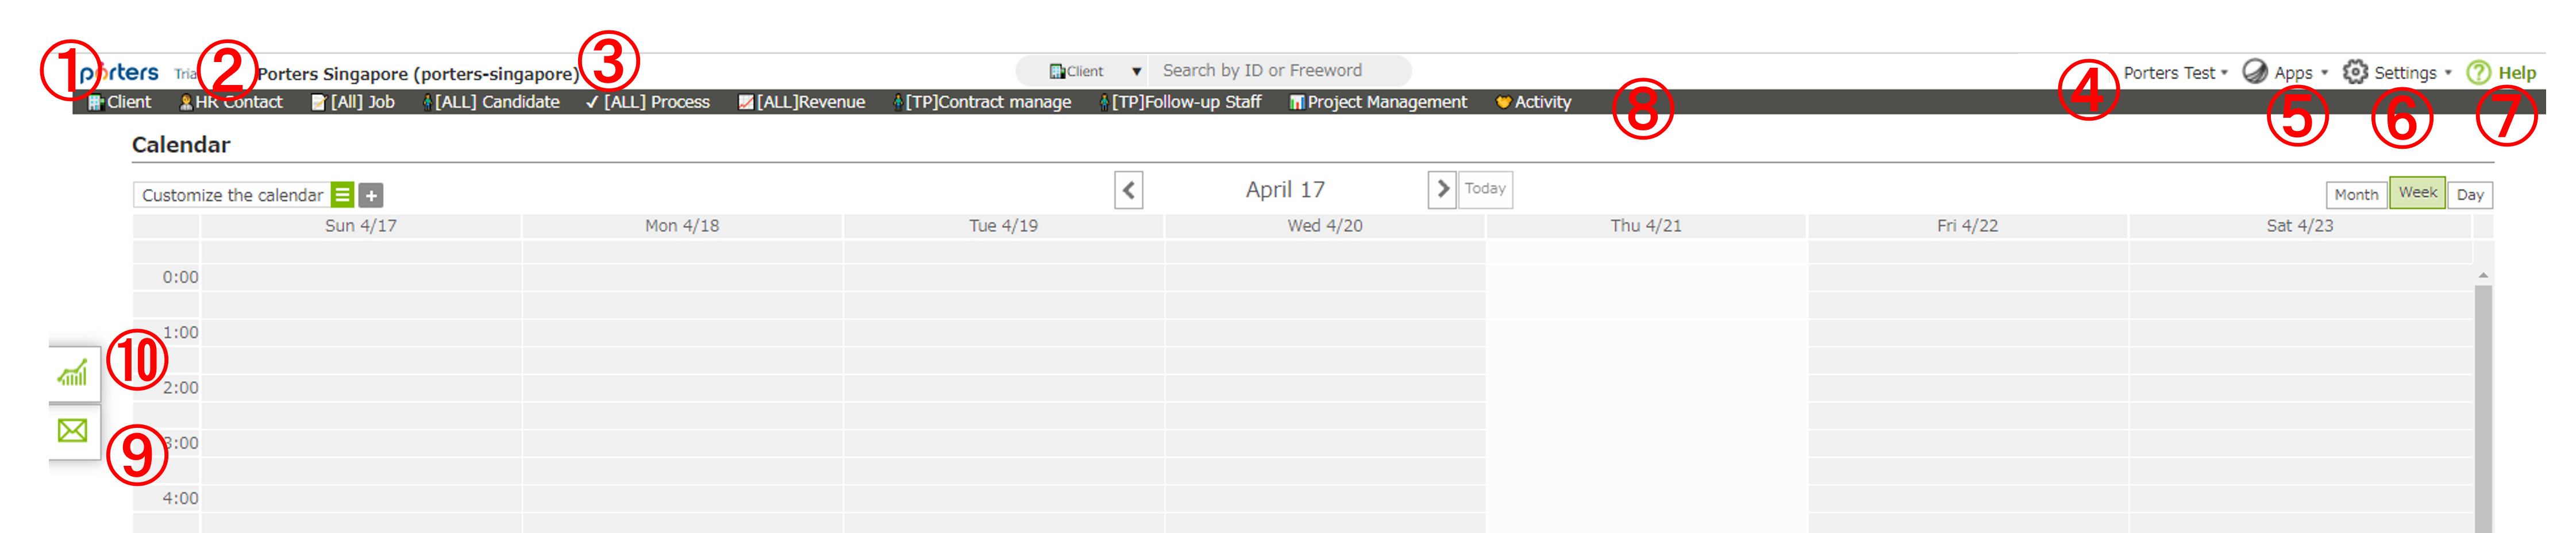Click the calendar vertical scrollbar
The width and height of the screenshot is (2576, 533).
pyautogui.click(x=2483, y=400)
